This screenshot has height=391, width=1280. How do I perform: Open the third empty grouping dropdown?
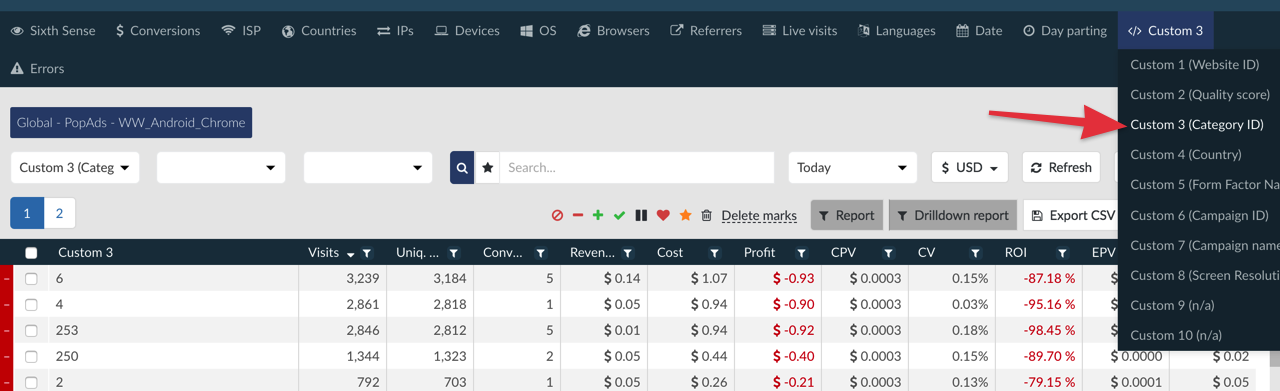pos(368,168)
